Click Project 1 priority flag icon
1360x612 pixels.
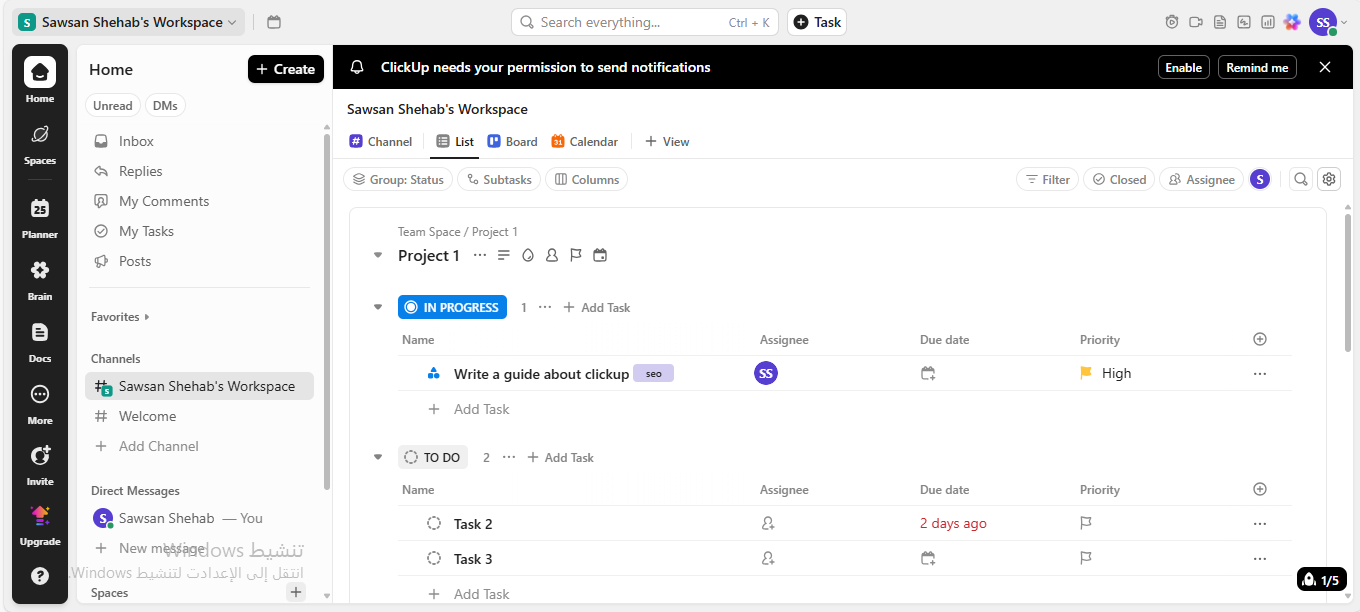[x=576, y=255]
